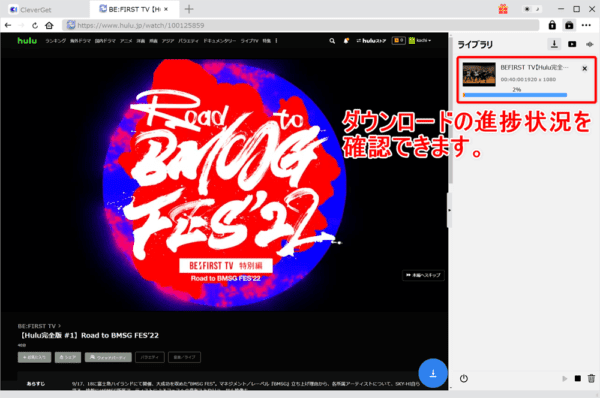Show audio library in Library panel
The image size is (600, 398).
click(590, 44)
